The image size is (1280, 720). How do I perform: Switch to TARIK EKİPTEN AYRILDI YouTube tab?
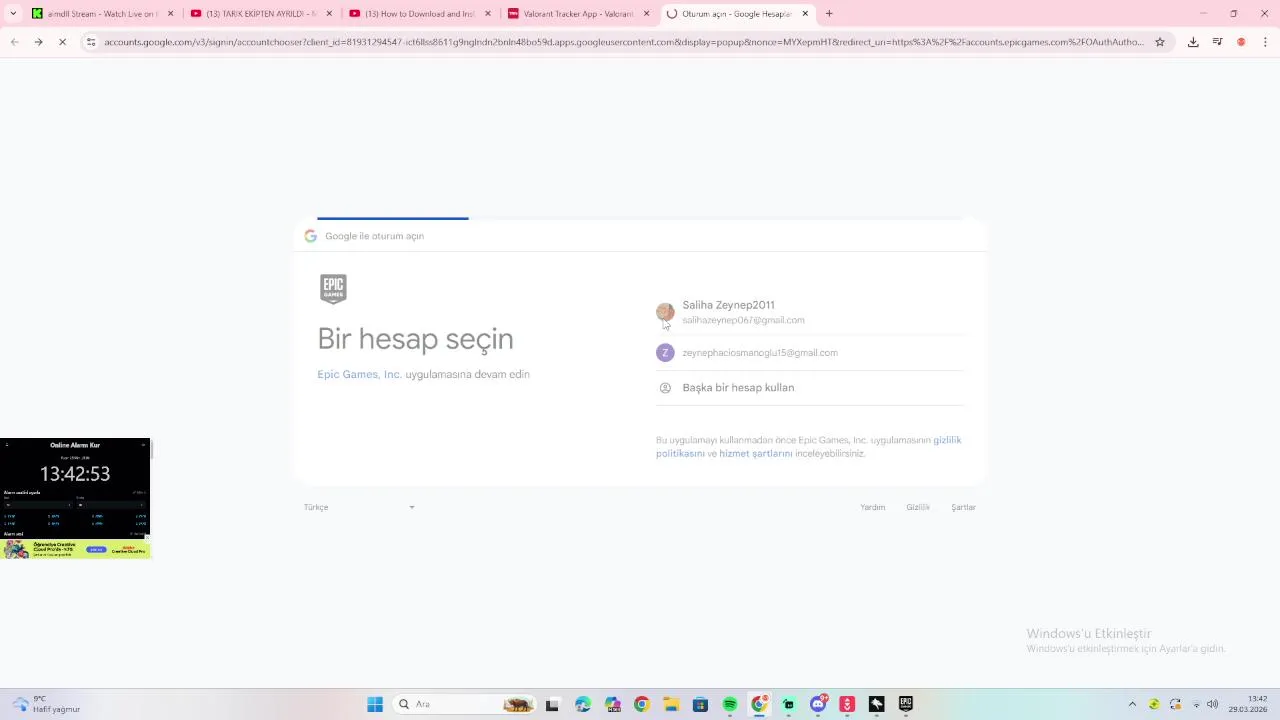pos(261,14)
